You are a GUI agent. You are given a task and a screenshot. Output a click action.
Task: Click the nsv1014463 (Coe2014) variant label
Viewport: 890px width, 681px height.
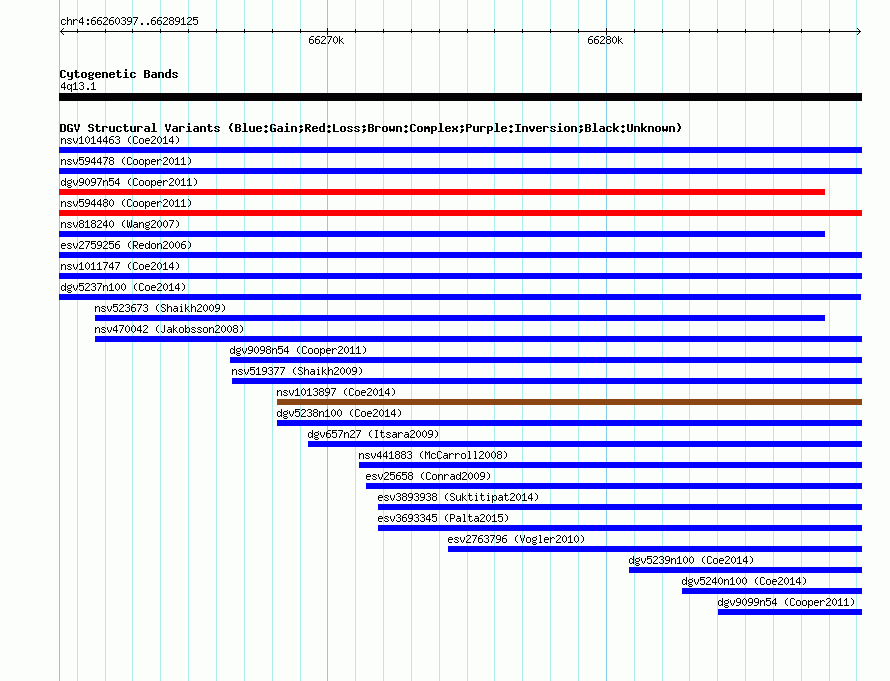pyautogui.click(x=120, y=140)
